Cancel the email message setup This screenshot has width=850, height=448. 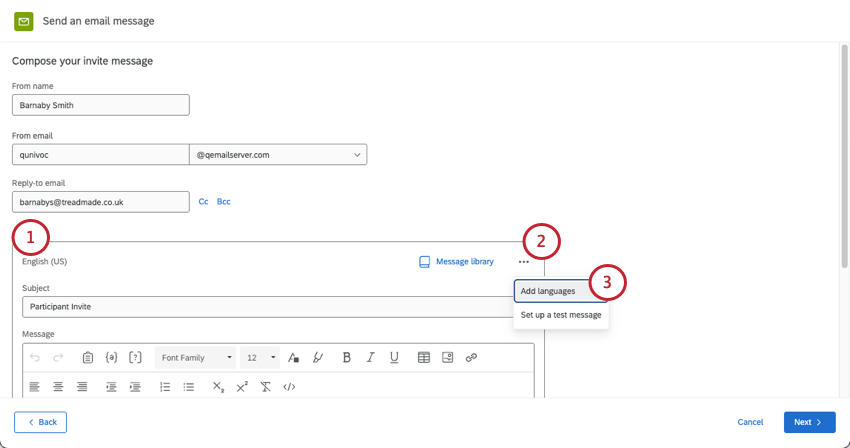pos(750,422)
